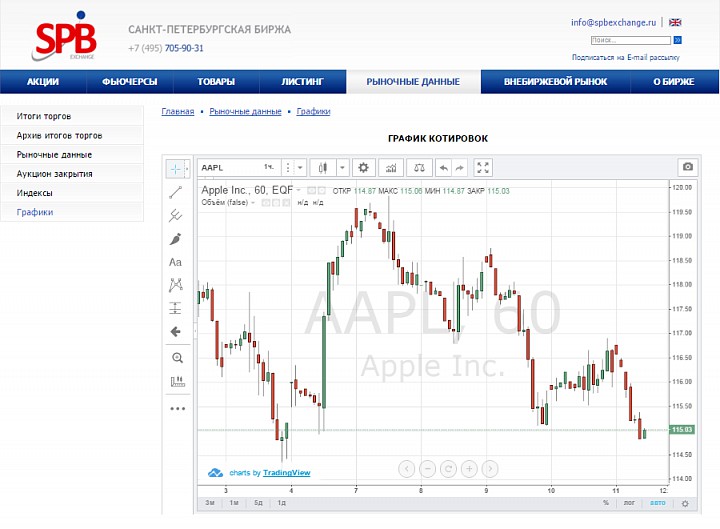Click the SPB Exchange logo
Viewport: 720px width, 529px height.
65,37
